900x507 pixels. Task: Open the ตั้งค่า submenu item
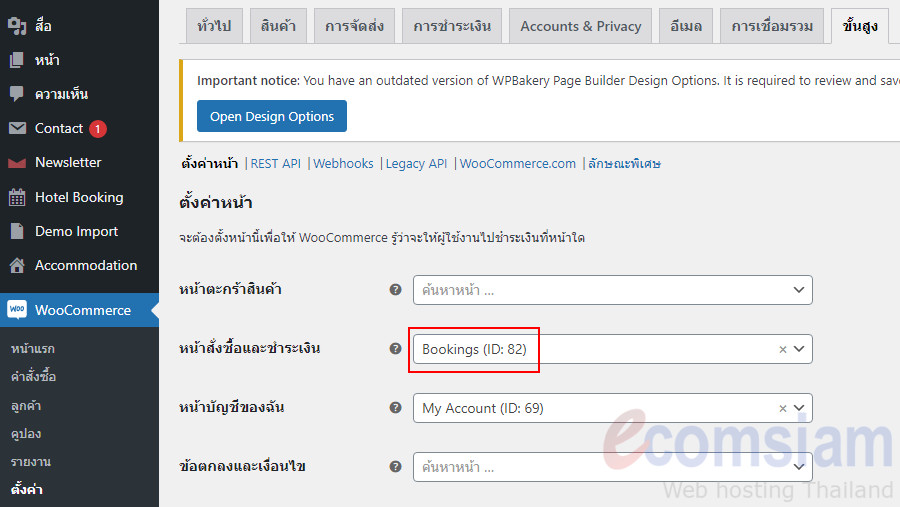(26, 490)
